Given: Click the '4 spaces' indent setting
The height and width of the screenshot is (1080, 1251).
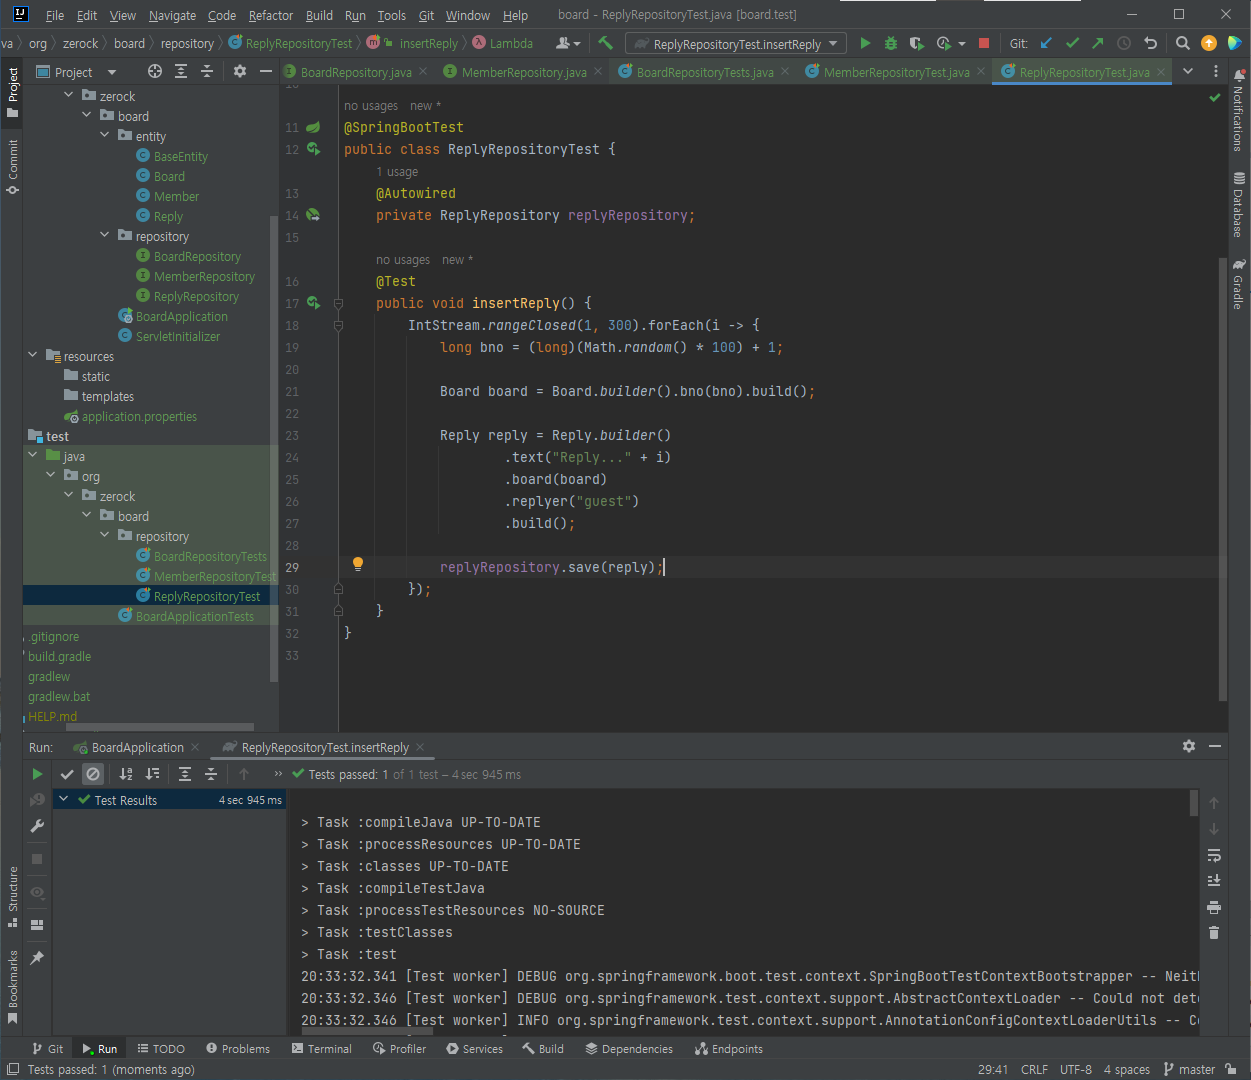Looking at the screenshot, I should [1126, 1069].
